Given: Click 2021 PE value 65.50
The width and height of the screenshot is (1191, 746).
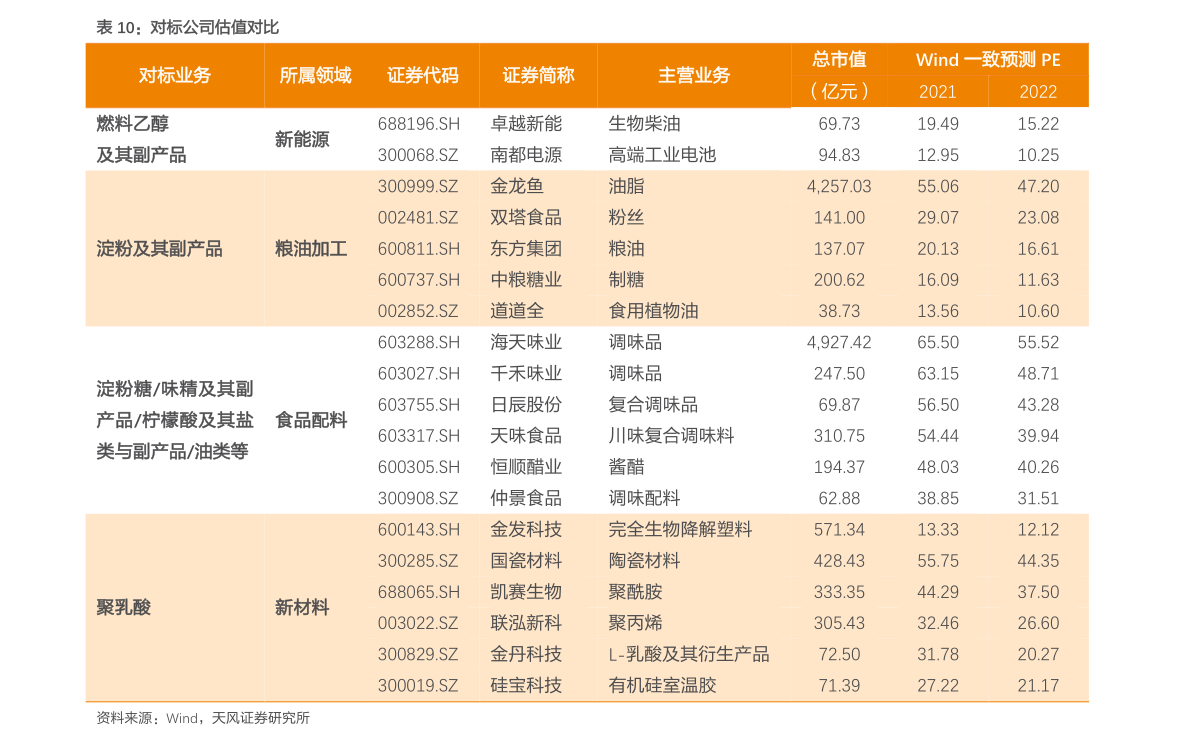Looking at the screenshot, I should (x=937, y=342).
